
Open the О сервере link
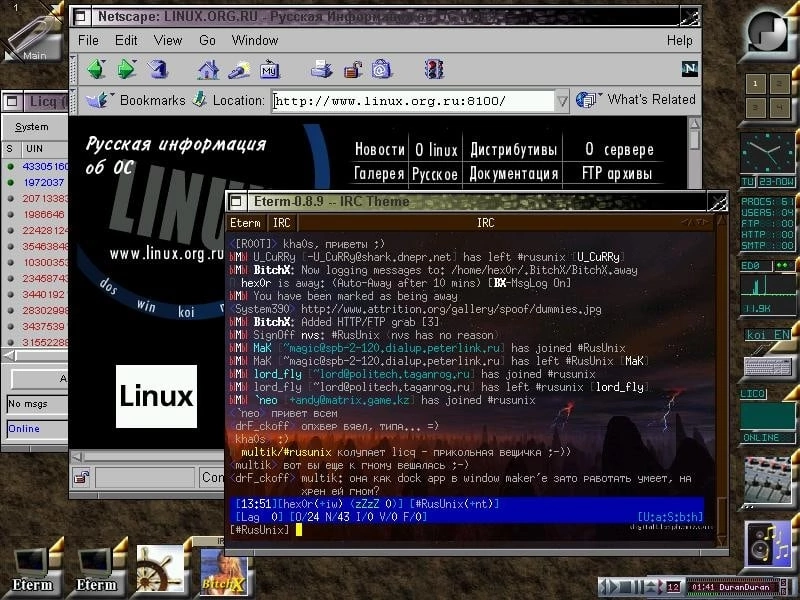[x=619, y=149]
